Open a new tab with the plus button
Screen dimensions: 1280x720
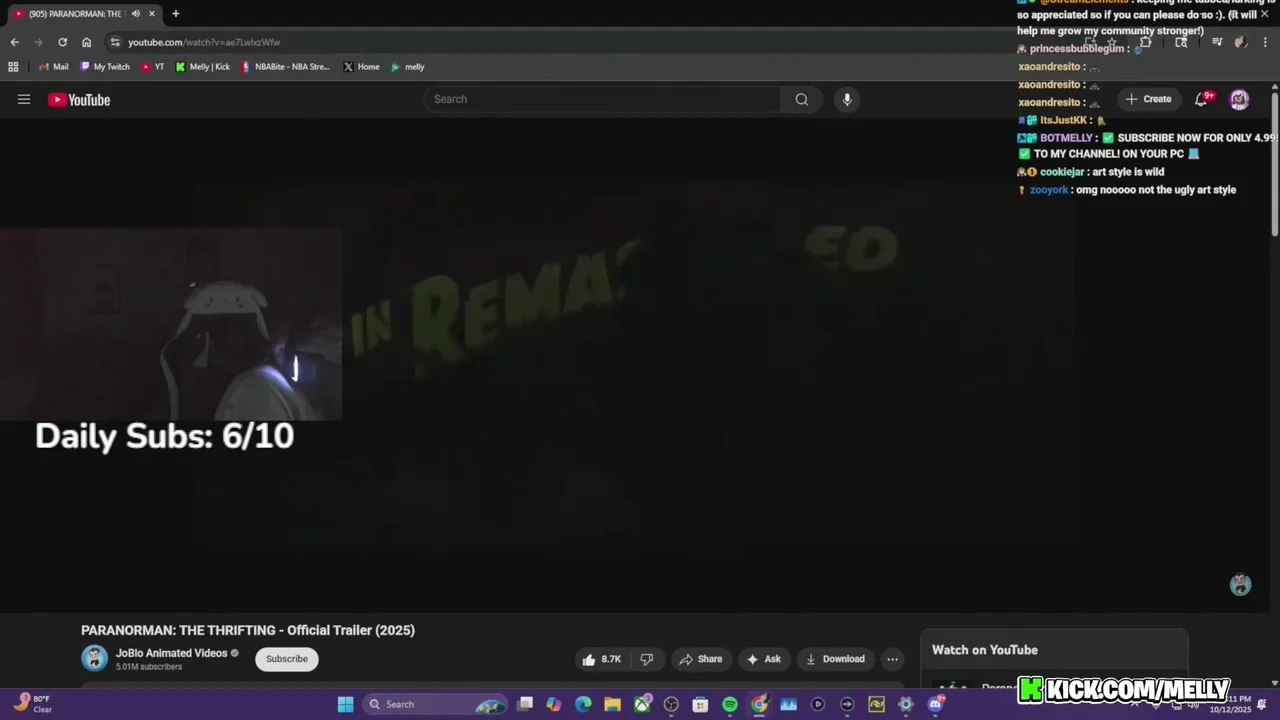pos(176,14)
